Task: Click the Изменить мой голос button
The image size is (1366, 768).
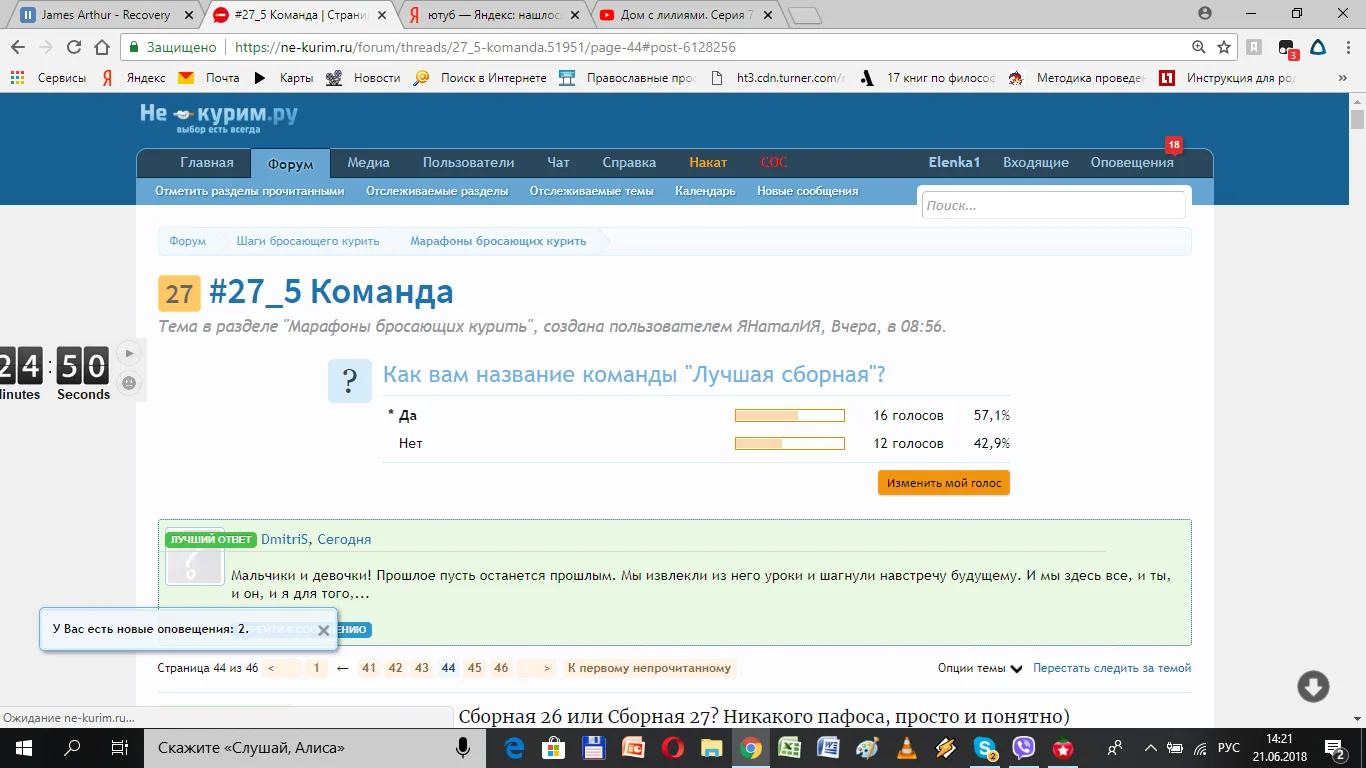Action: pyautogui.click(x=943, y=483)
